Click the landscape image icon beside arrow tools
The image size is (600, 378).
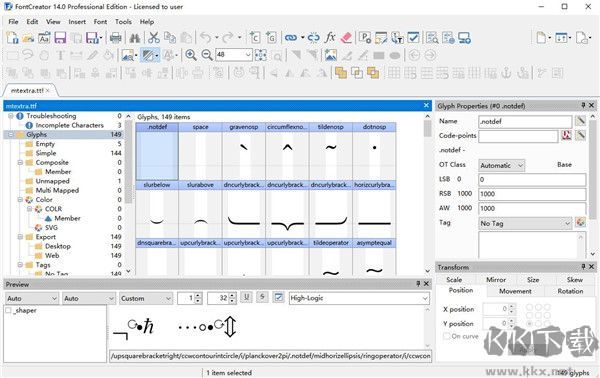pos(331,55)
